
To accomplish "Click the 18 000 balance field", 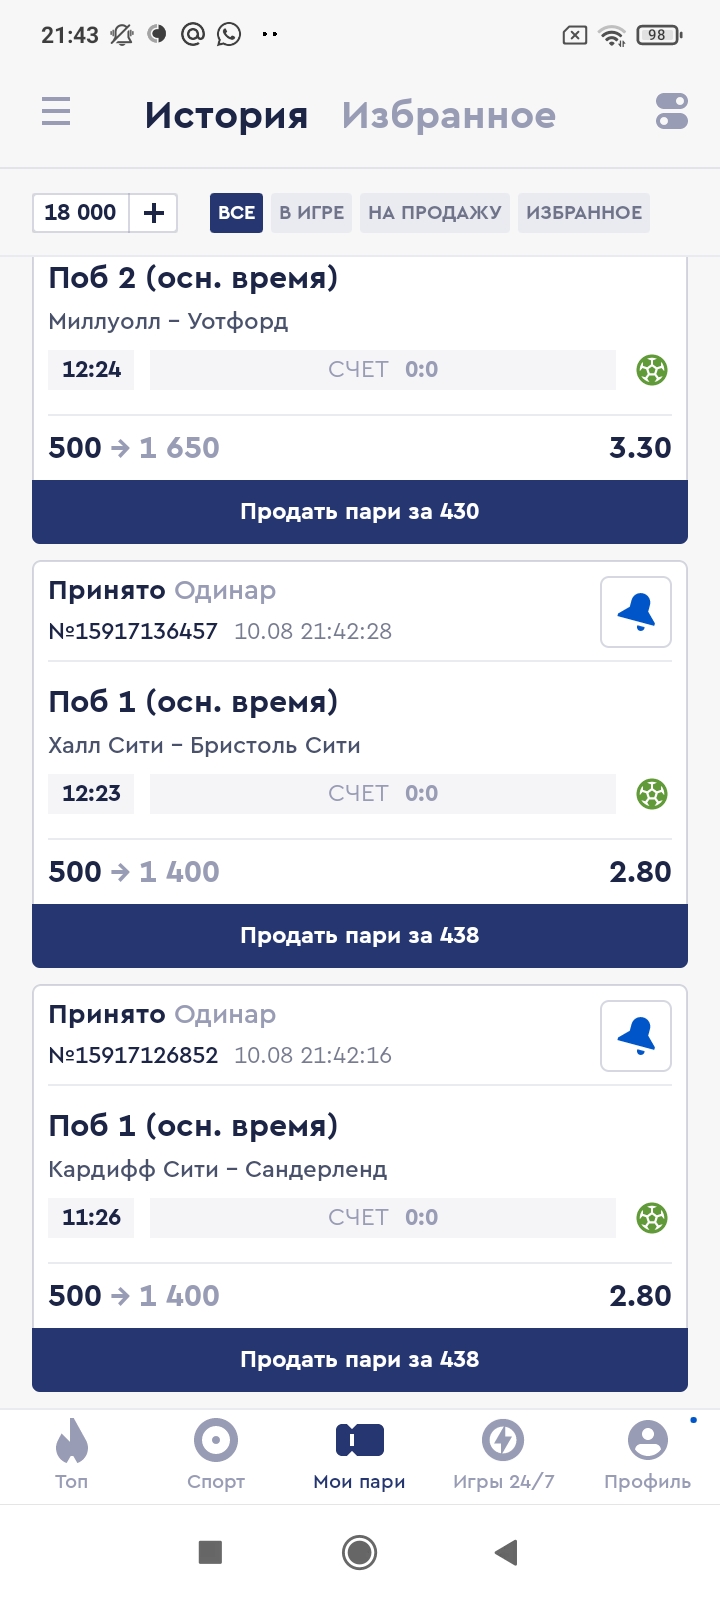I will point(81,213).
